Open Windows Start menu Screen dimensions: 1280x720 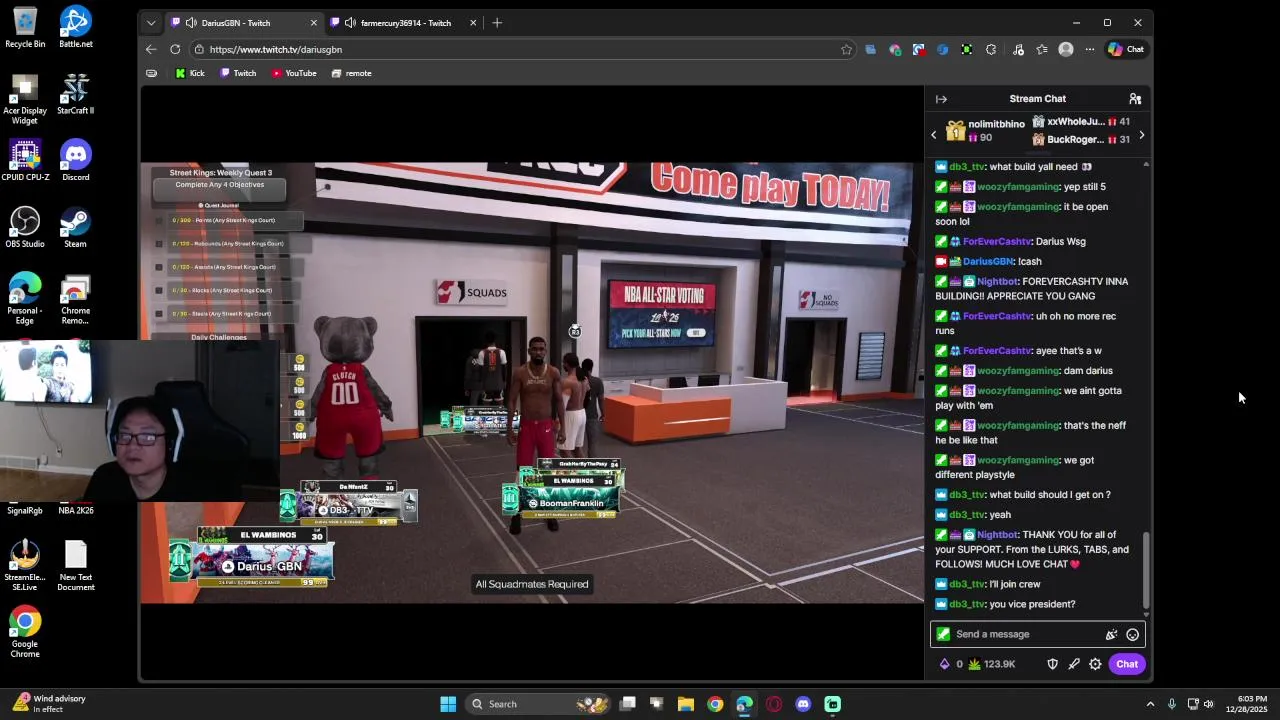(x=448, y=704)
